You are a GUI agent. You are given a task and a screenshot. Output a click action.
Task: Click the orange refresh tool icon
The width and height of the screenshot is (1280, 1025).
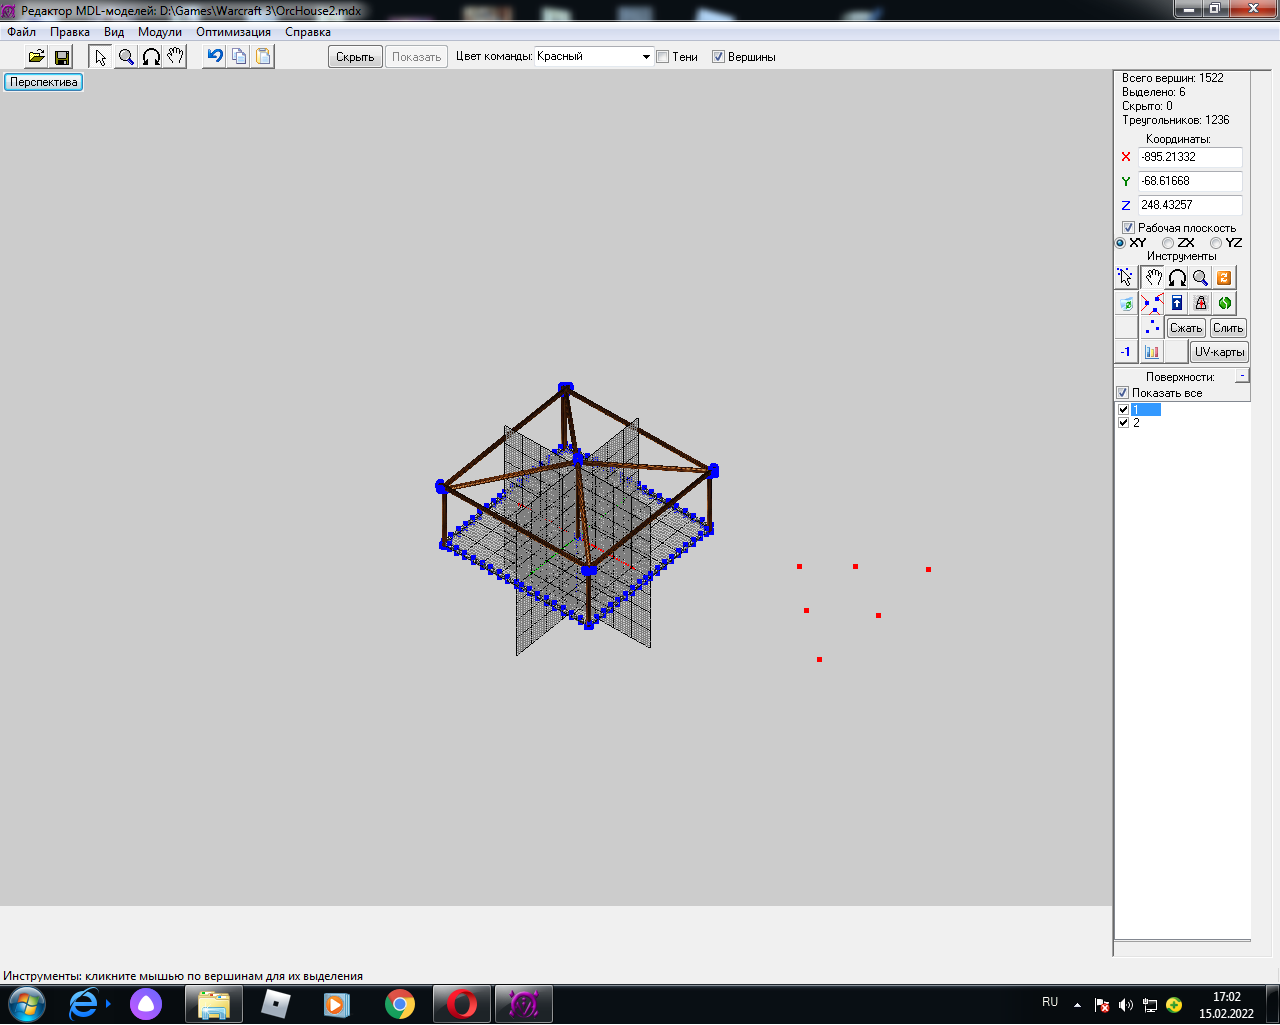(x=1224, y=278)
